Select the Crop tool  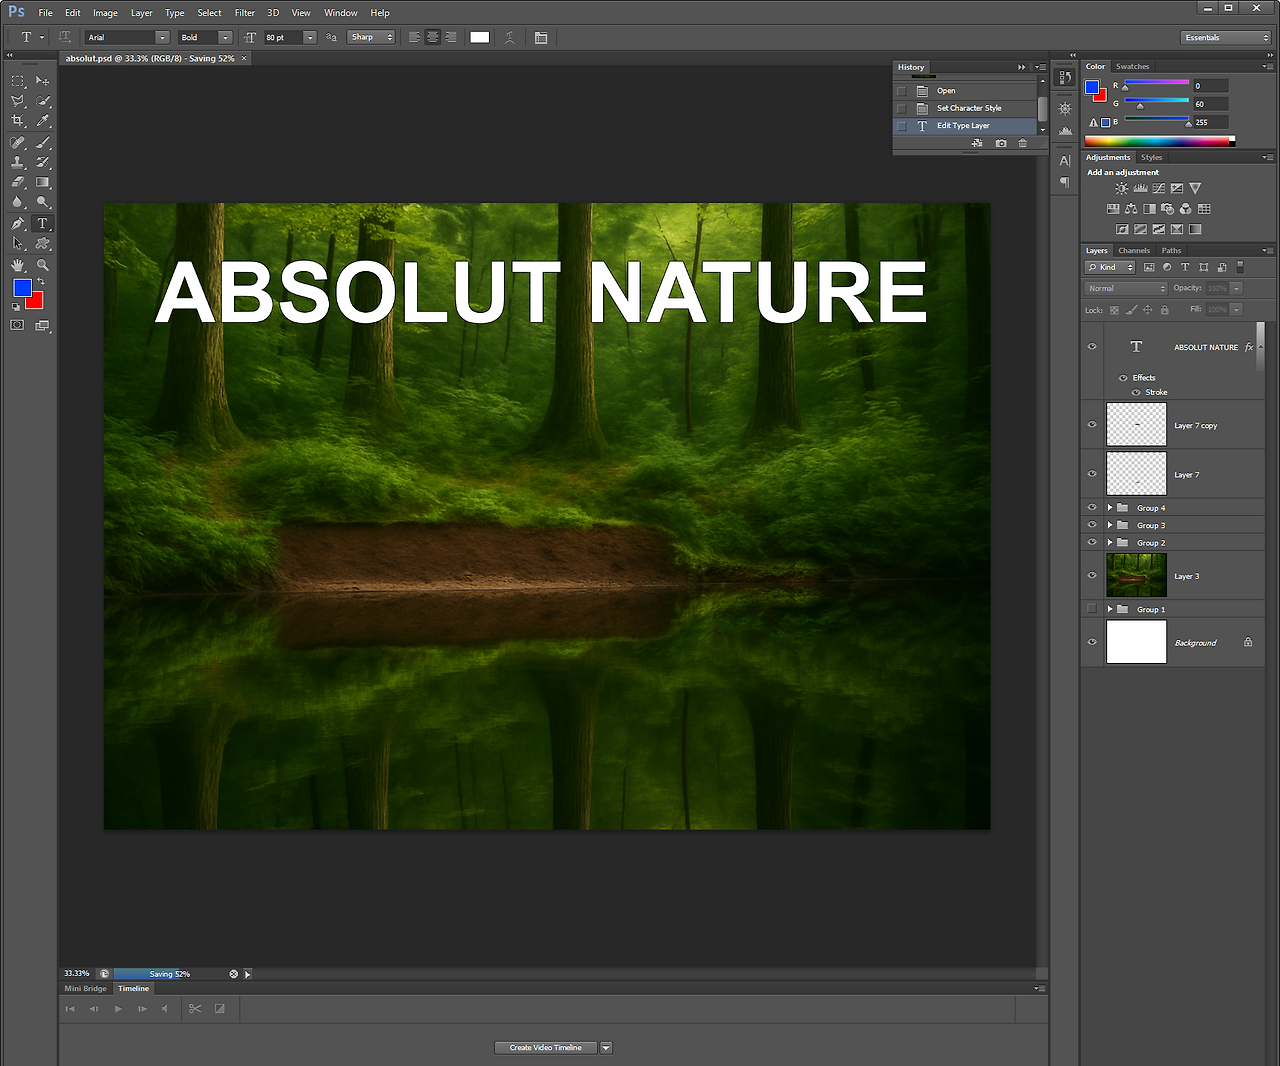18,121
